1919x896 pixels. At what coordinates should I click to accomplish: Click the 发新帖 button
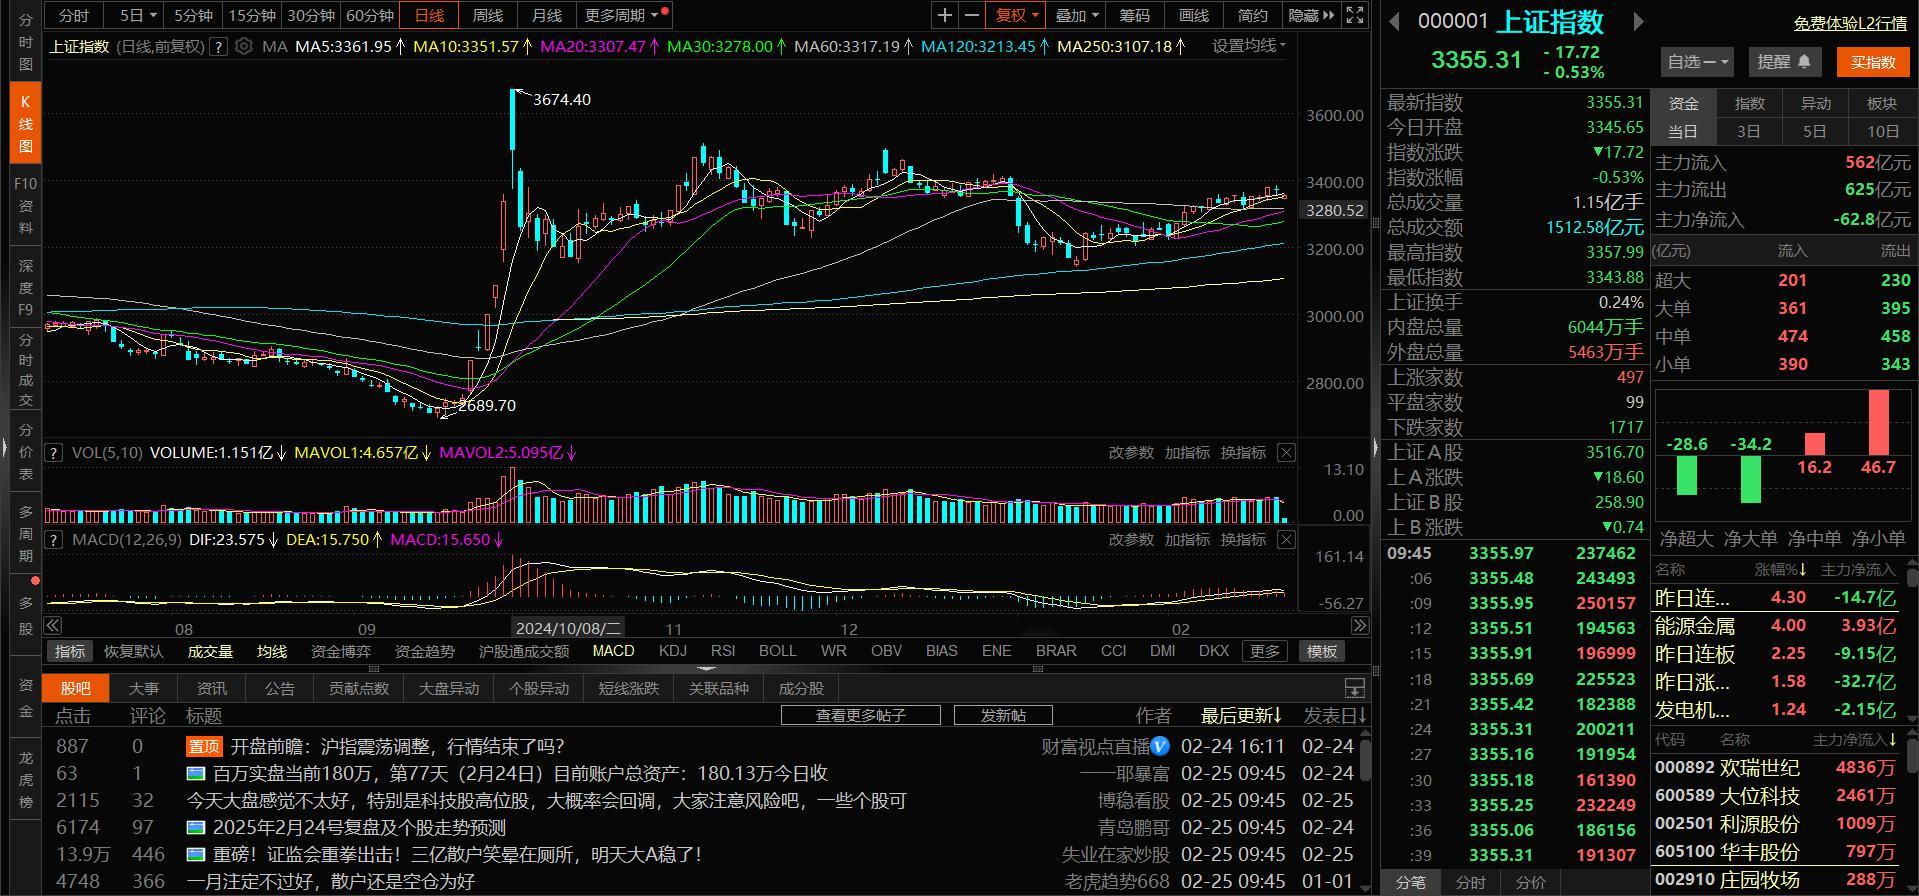[x=1003, y=715]
